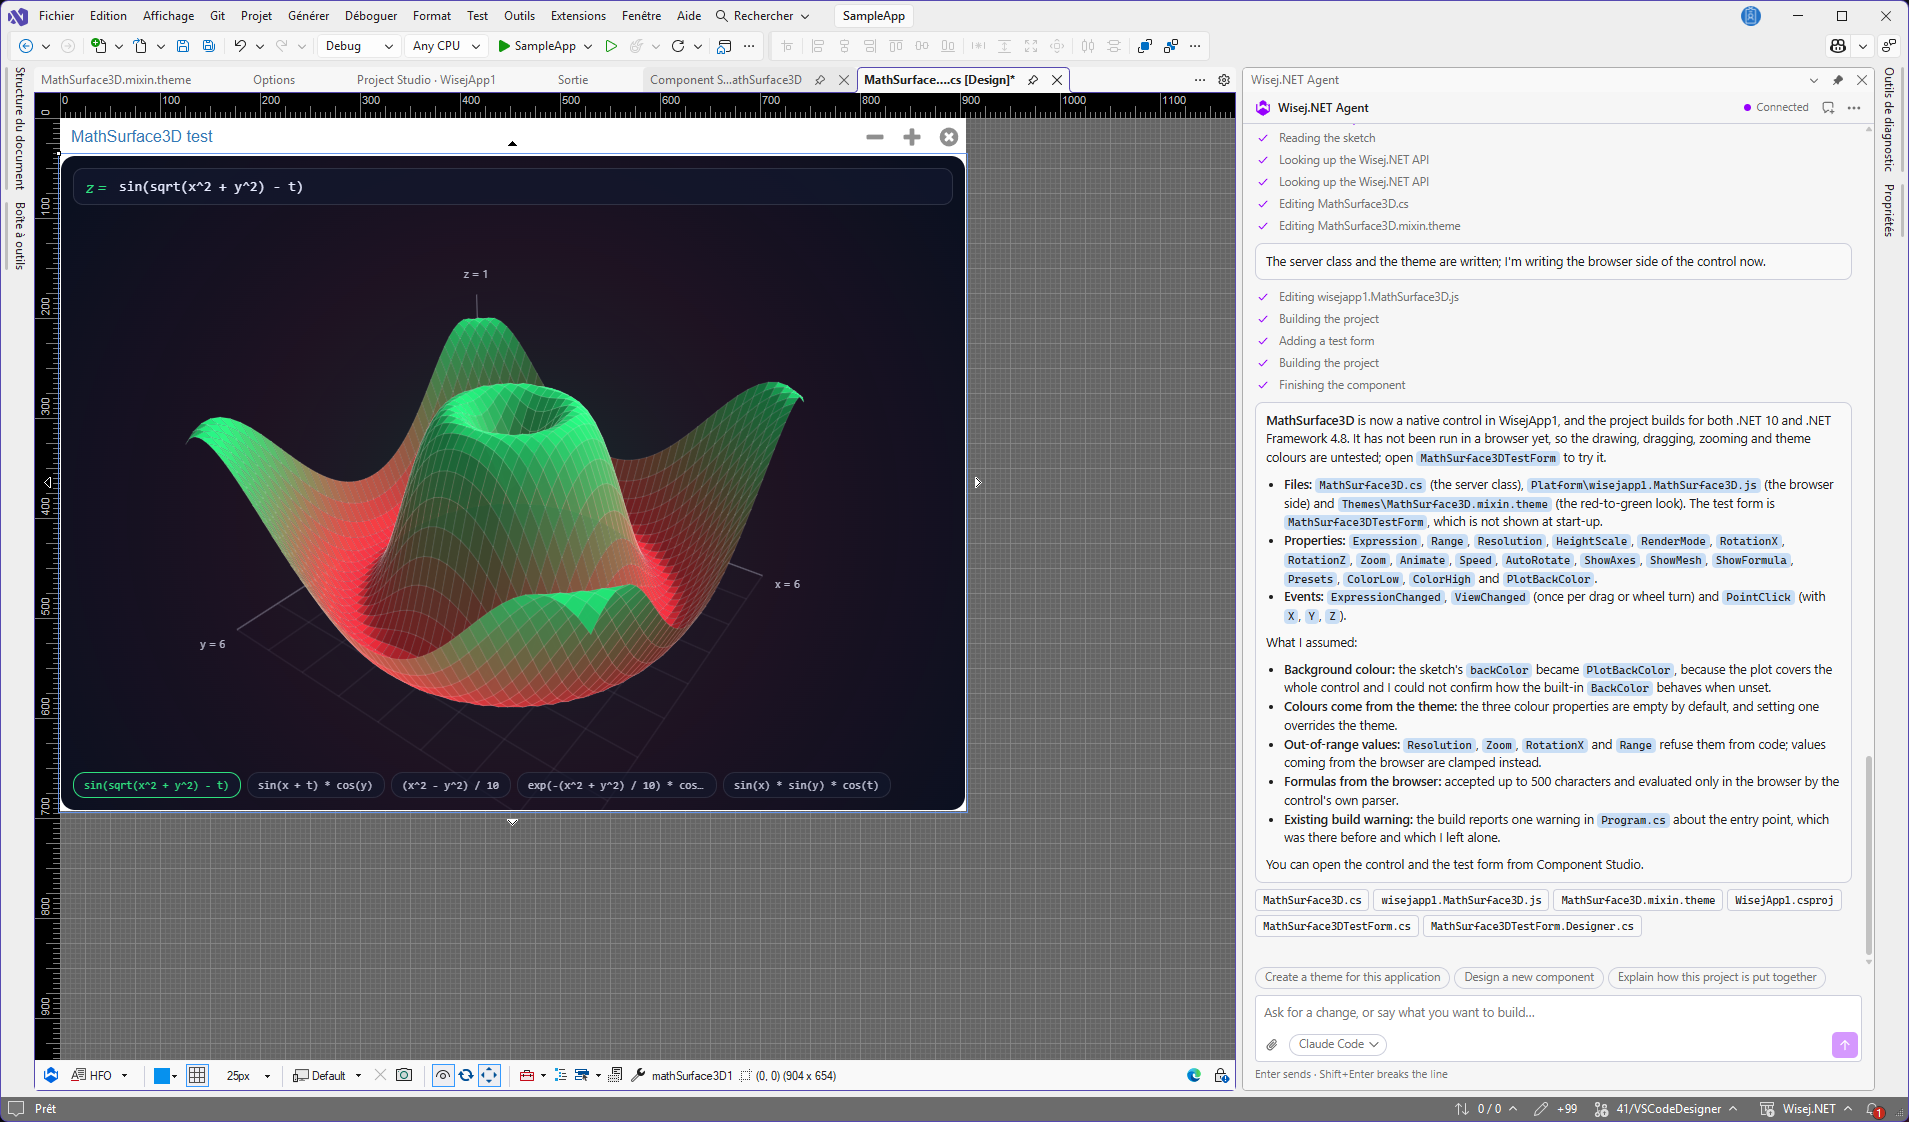
Task: Open the Déboguer menu
Action: 371,16
